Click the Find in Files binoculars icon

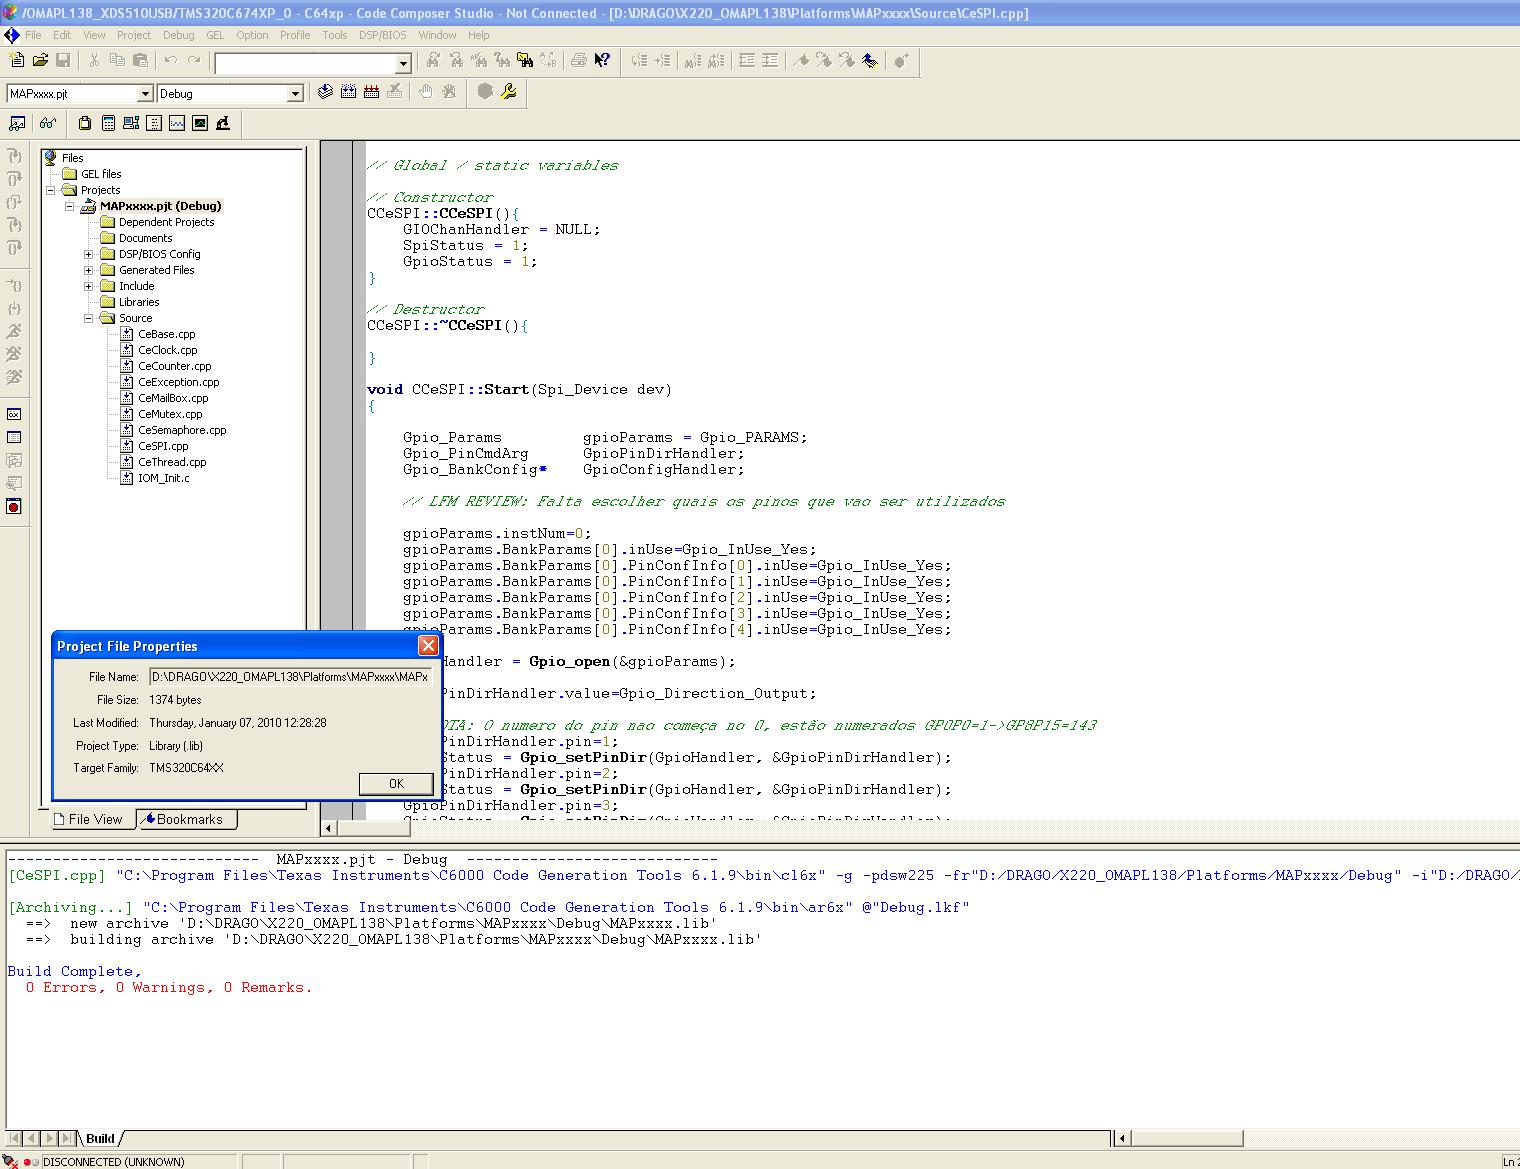point(525,61)
